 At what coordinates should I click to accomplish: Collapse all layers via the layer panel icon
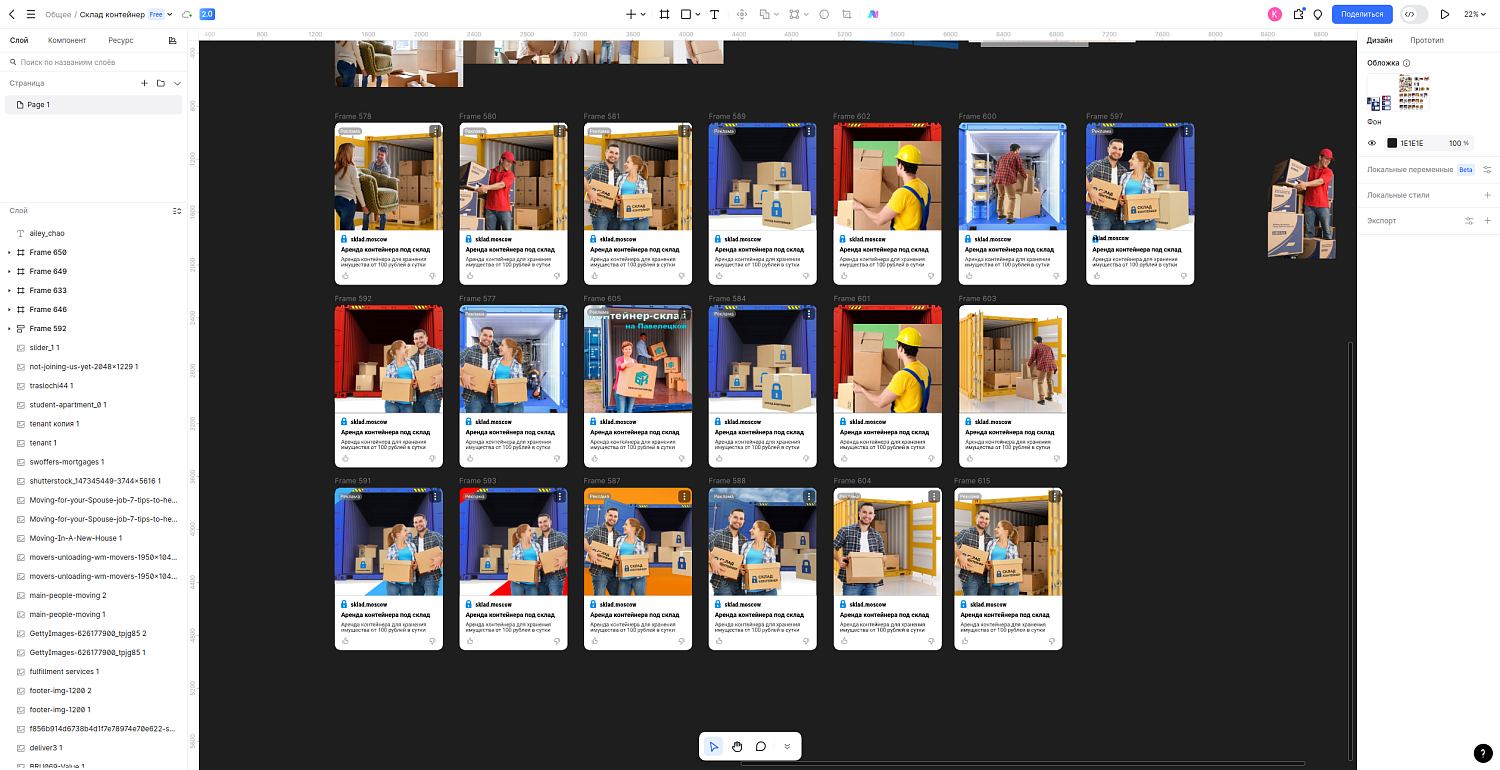[x=177, y=211]
